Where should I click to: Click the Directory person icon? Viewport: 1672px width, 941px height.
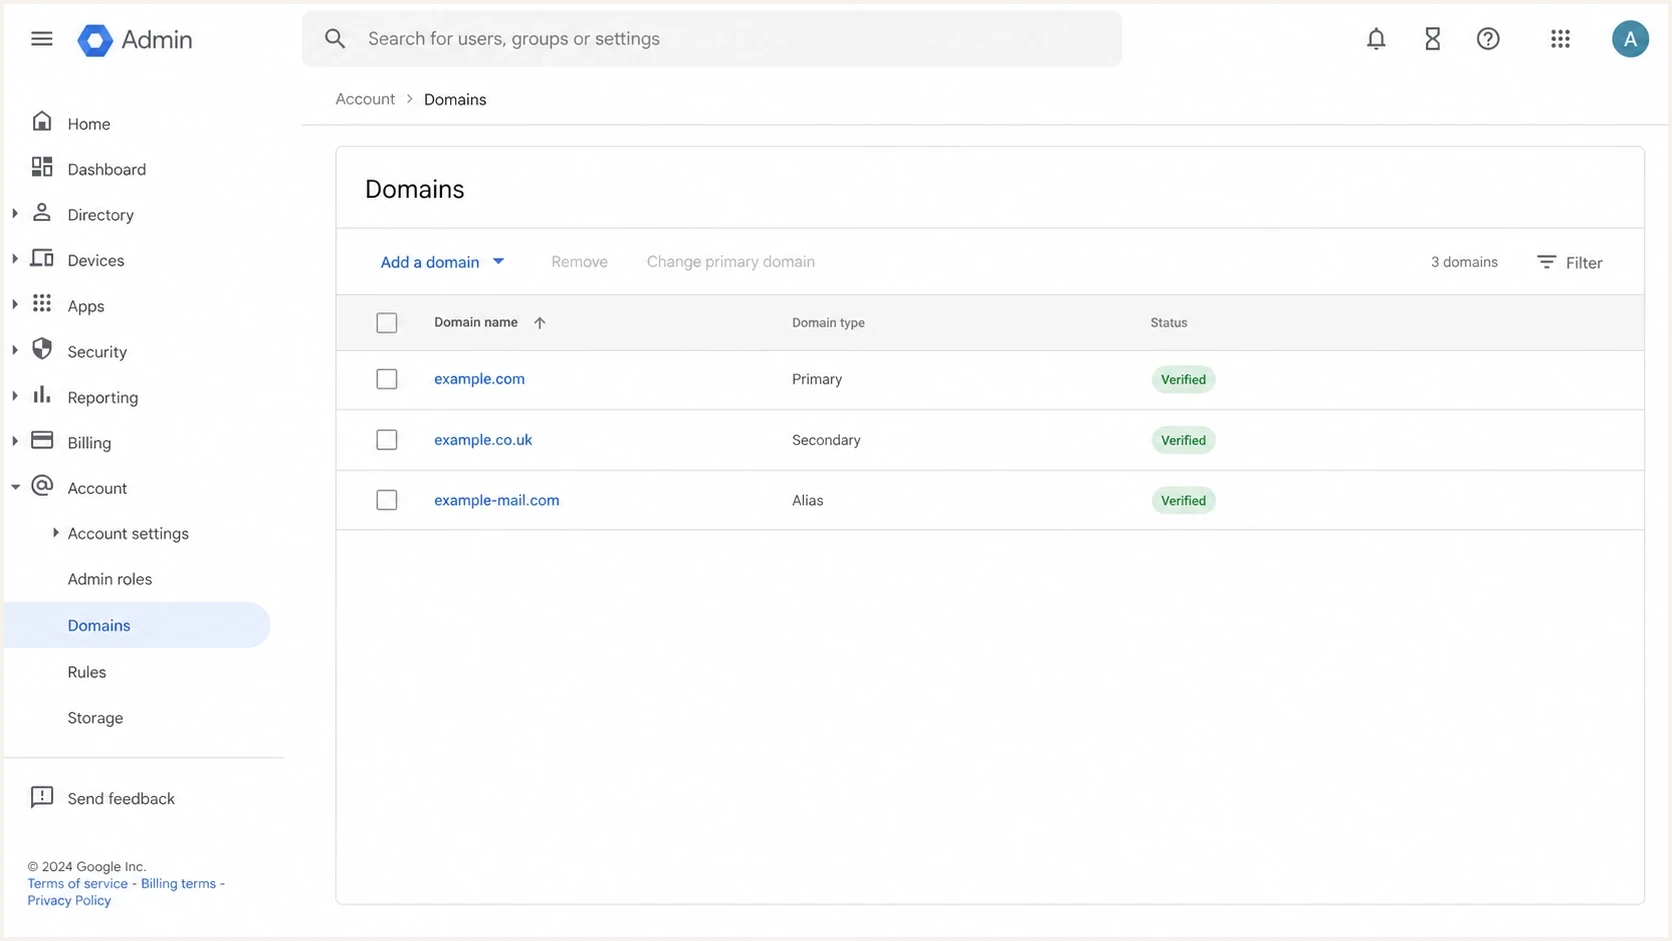42,213
